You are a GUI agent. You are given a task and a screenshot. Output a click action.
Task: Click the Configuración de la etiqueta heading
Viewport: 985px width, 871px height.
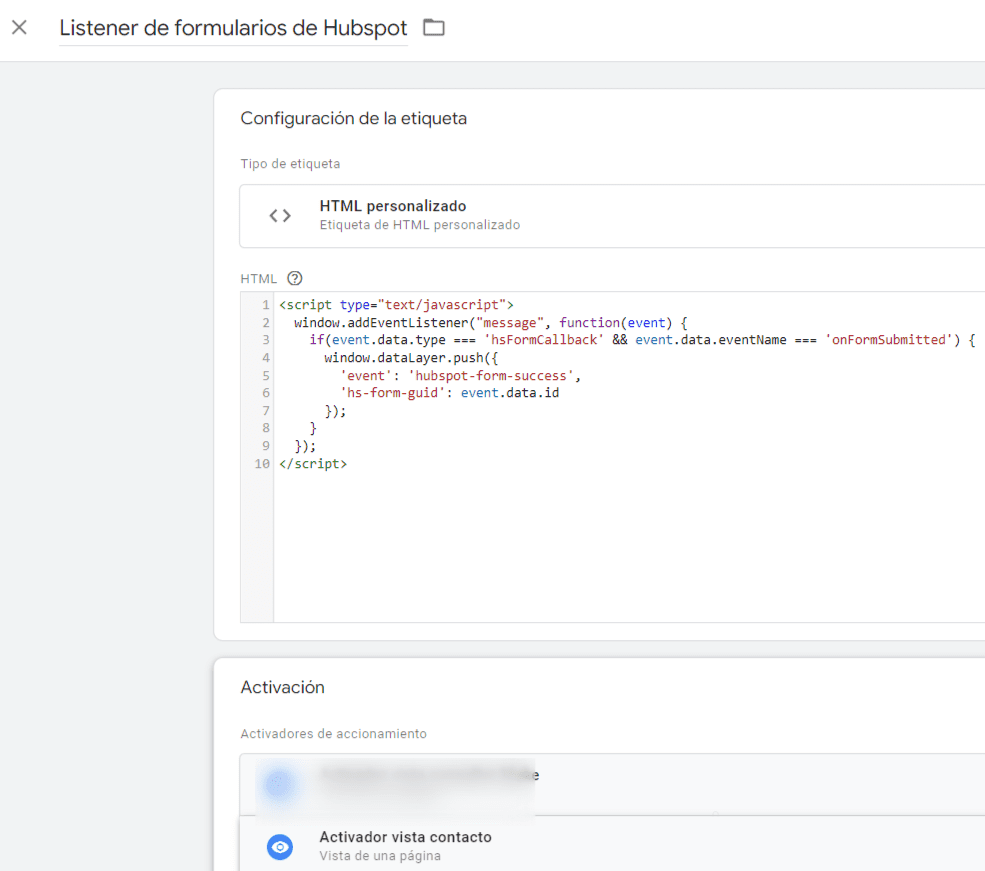click(353, 118)
